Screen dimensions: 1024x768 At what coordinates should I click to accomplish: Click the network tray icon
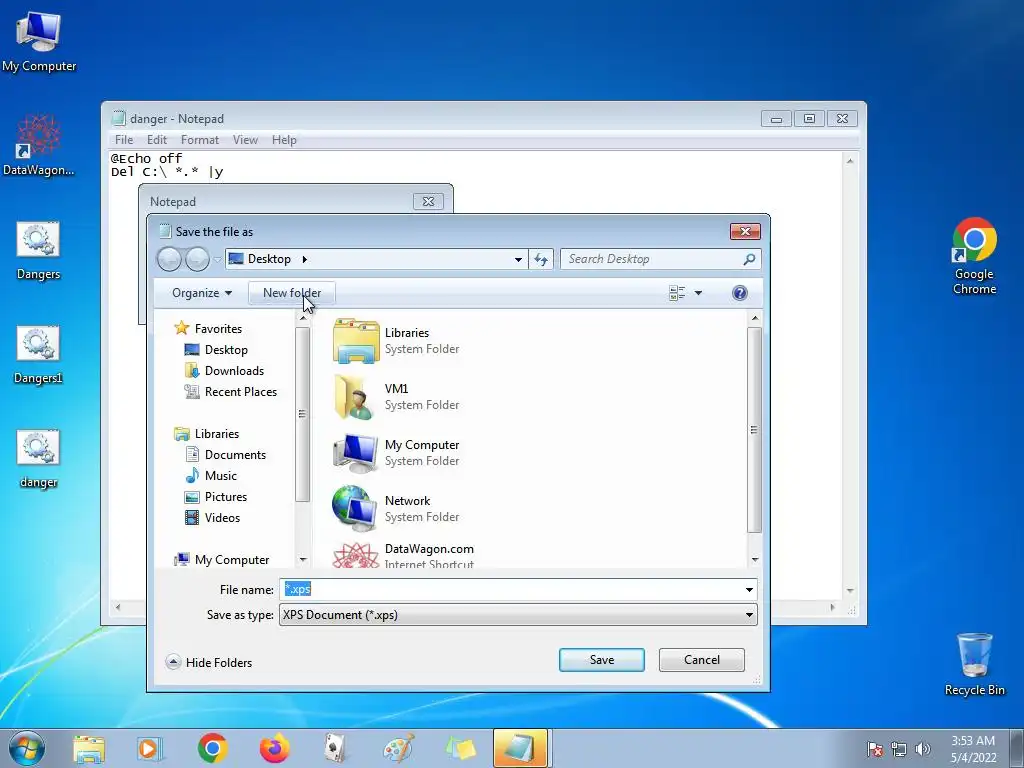coord(899,749)
